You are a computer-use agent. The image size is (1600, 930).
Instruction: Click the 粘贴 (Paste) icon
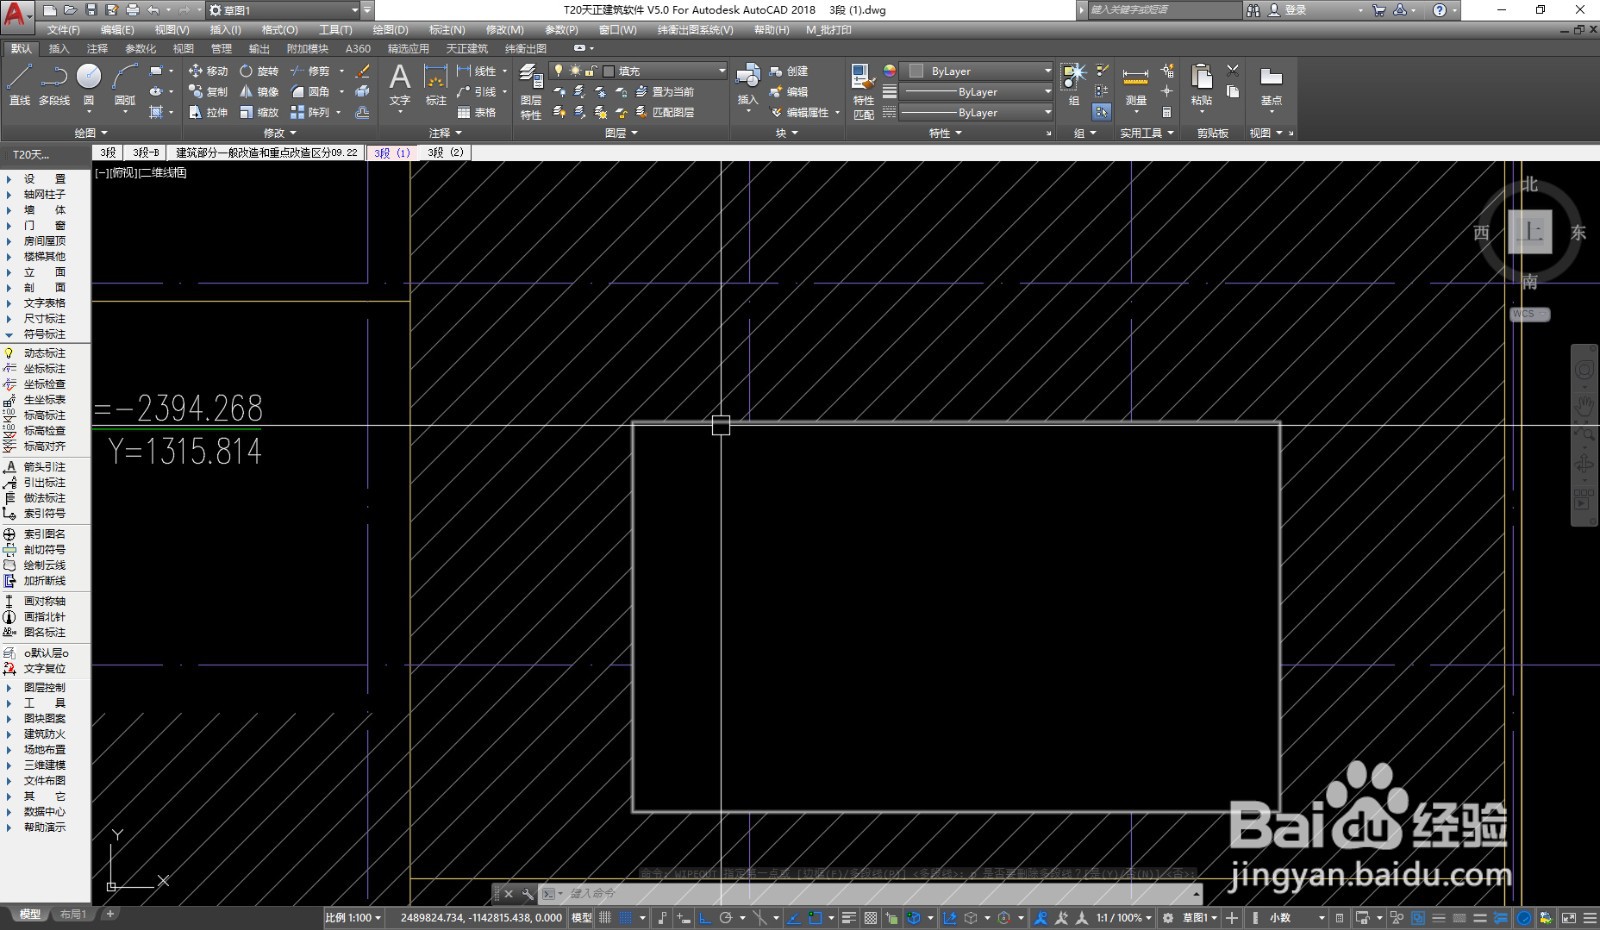[1202, 85]
